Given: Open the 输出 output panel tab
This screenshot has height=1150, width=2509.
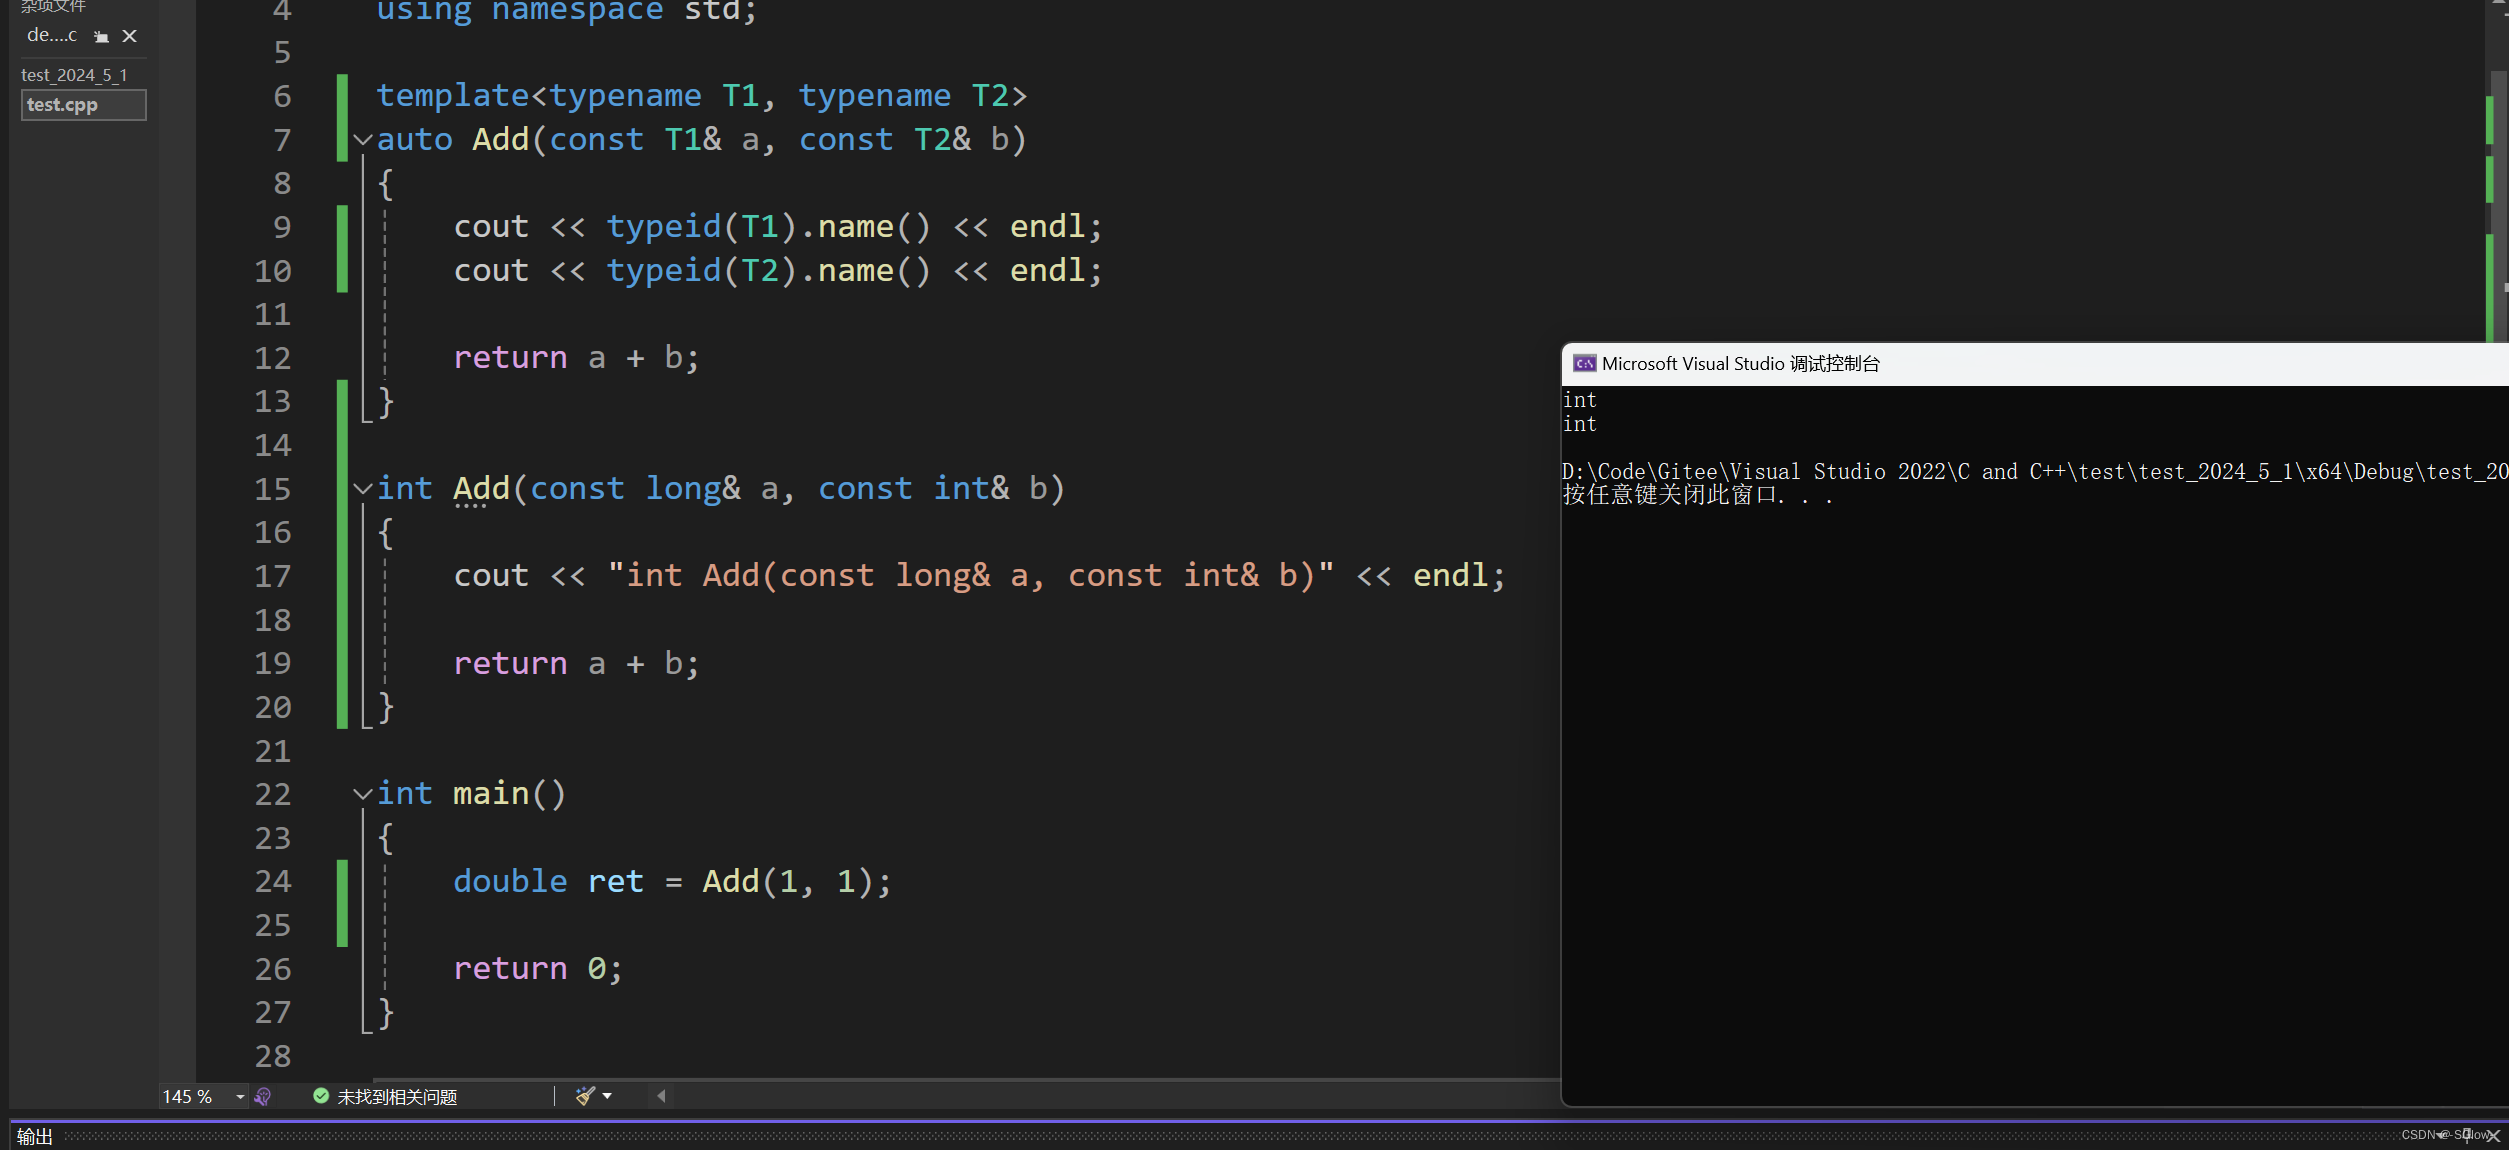Looking at the screenshot, I should [x=35, y=1136].
